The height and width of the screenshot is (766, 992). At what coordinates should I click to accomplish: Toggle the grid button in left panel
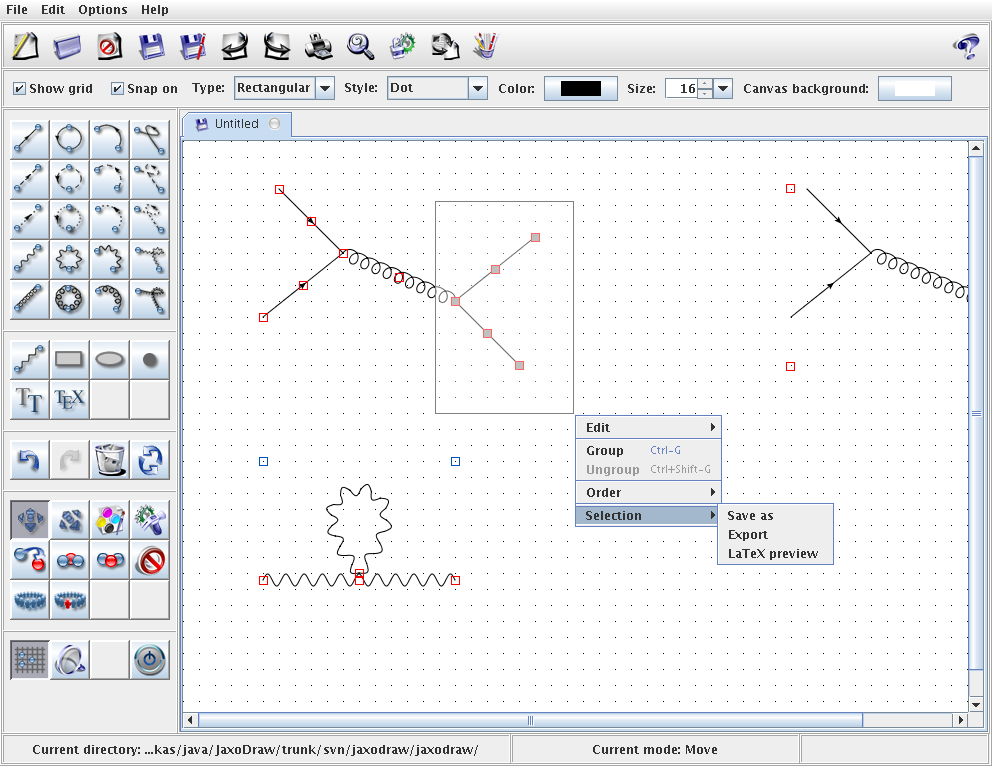[30, 660]
